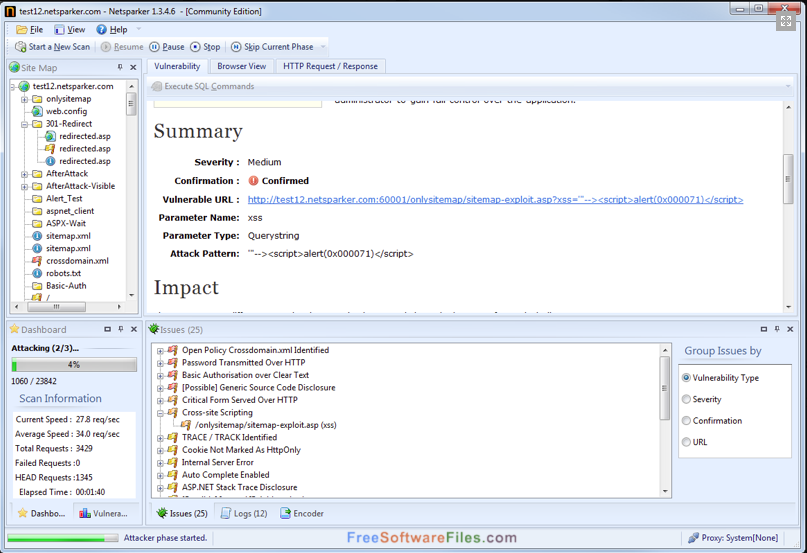Open the toolbar overflow dropdown arrow
Screen dimensions: 807x553
[x=323, y=47]
